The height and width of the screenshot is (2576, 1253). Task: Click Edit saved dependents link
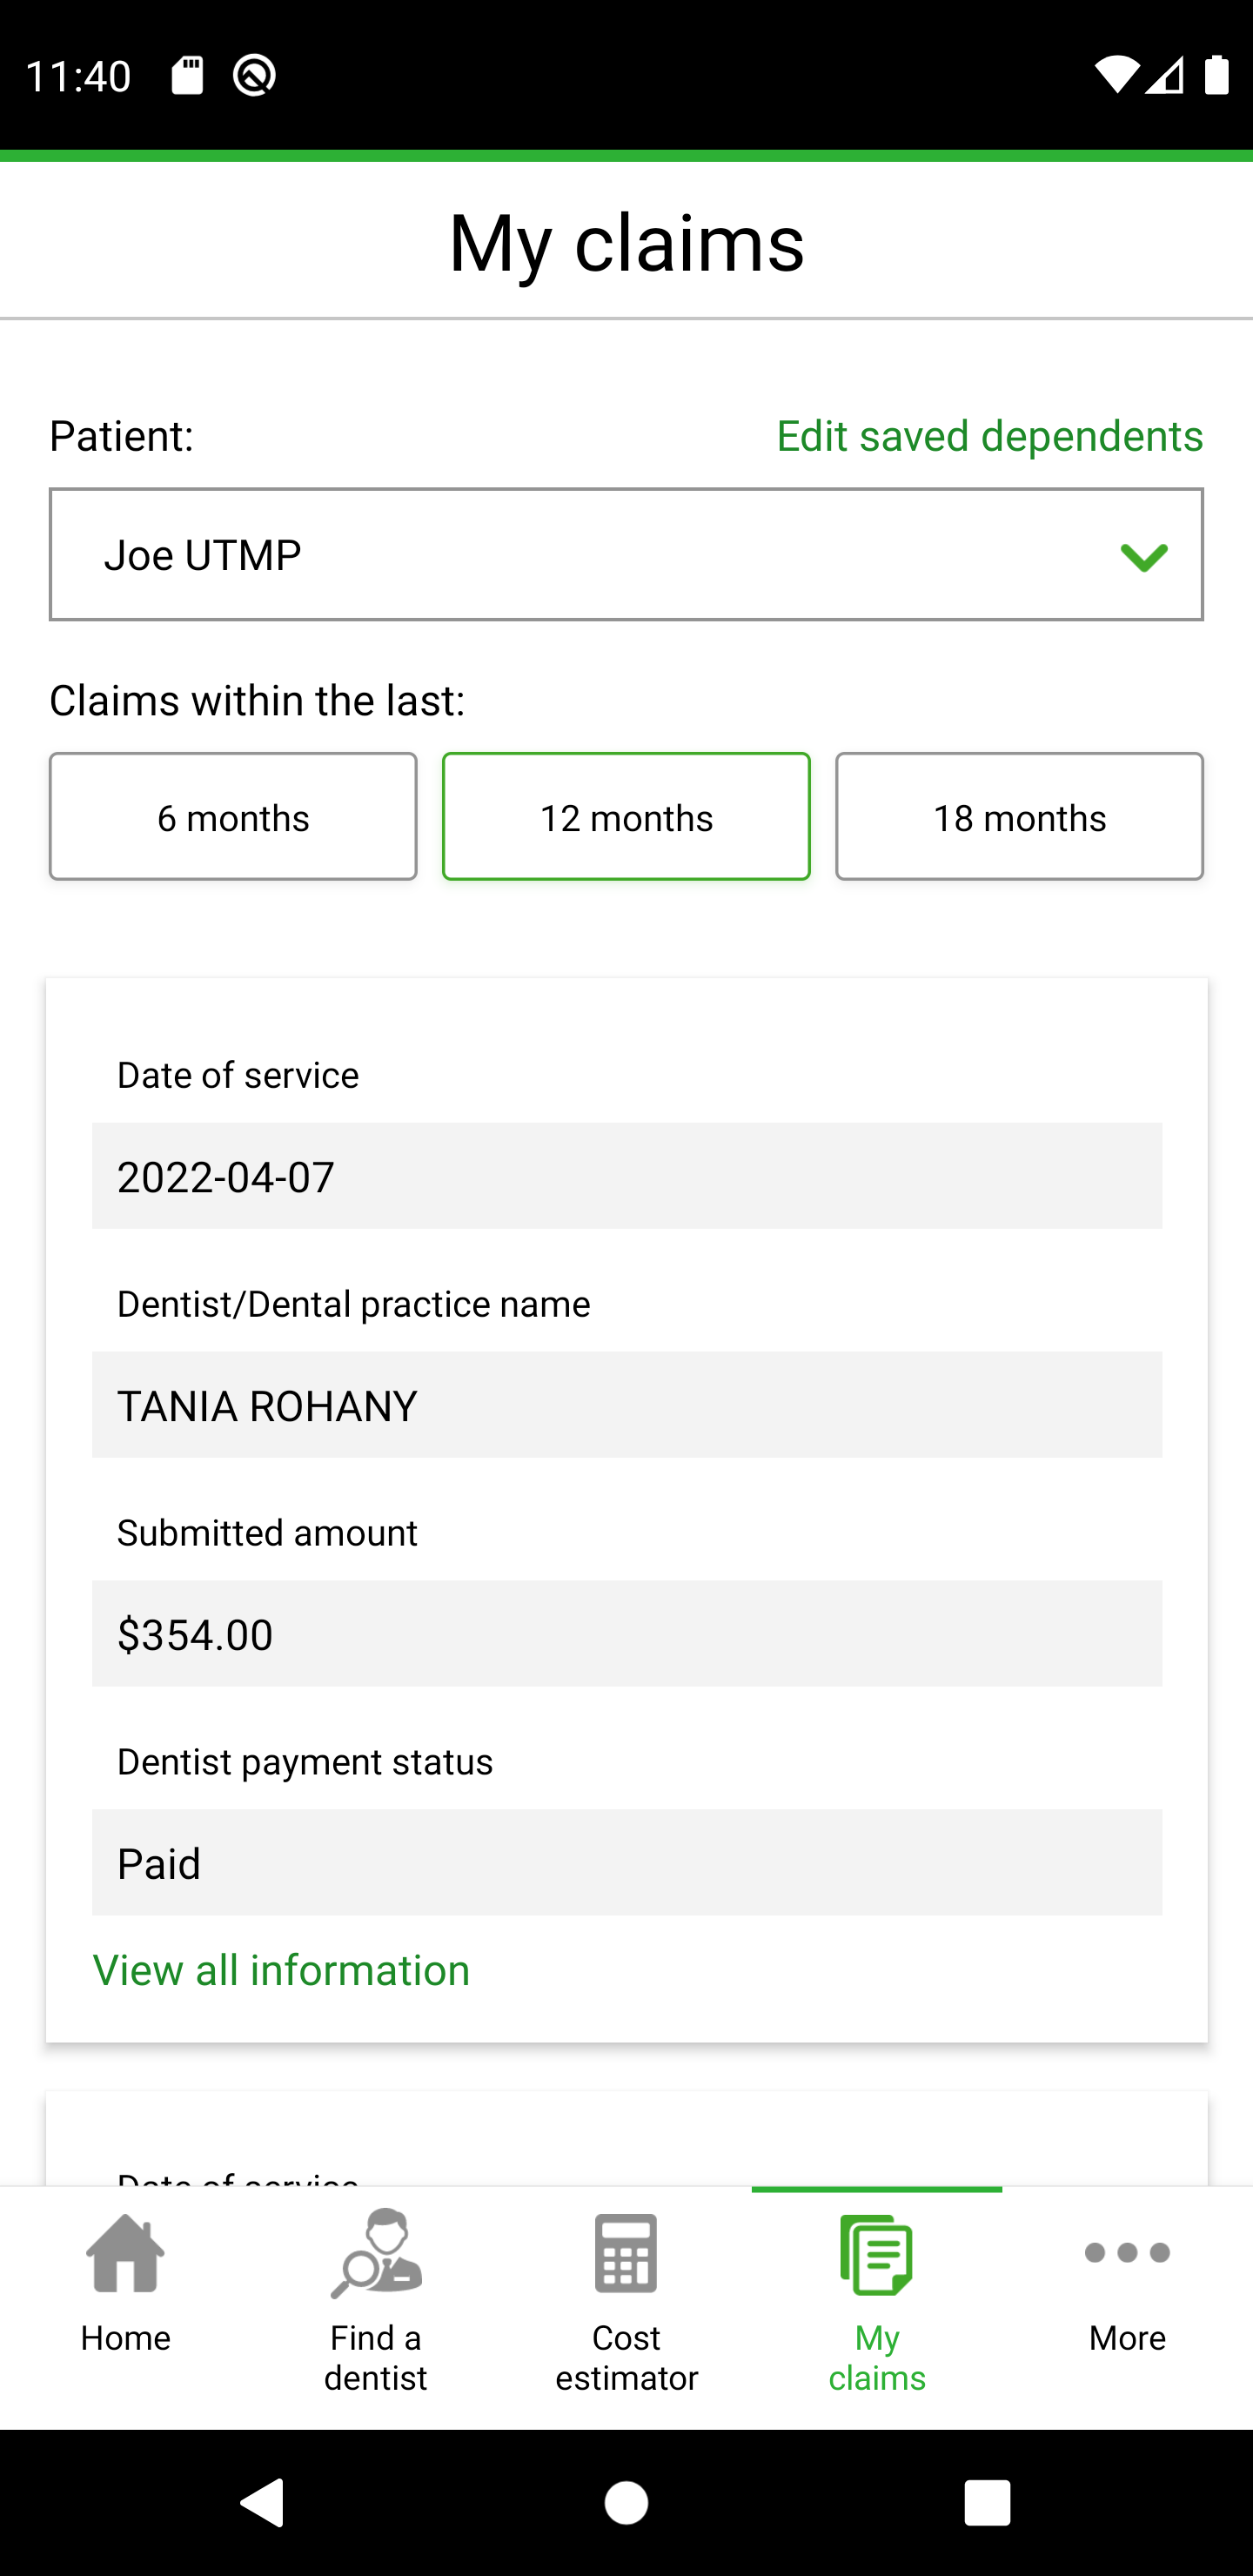tap(989, 436)
